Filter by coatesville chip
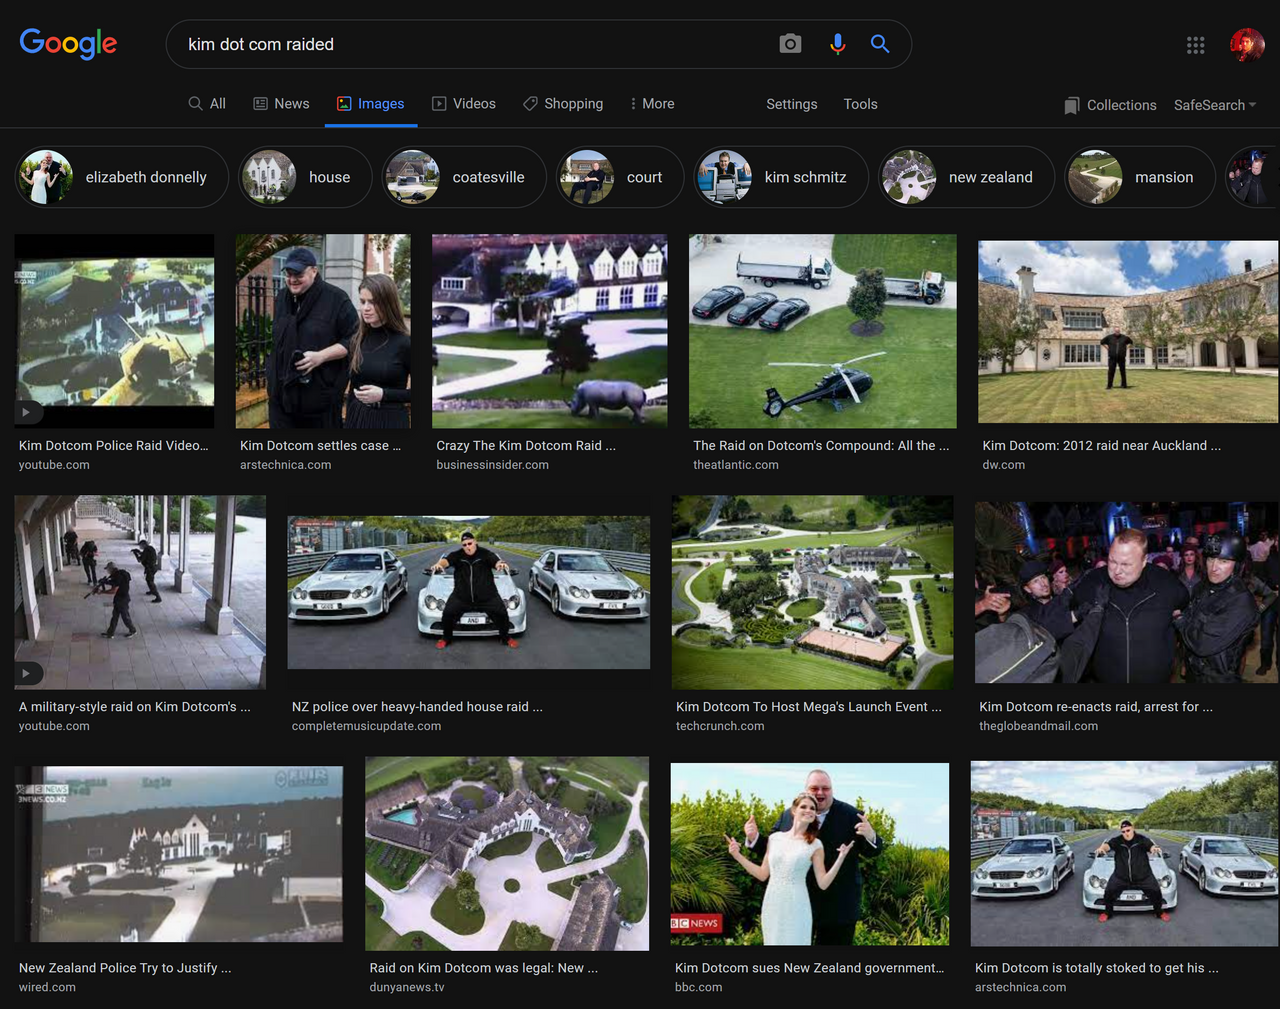Viewport: 1280px width, 1009px height. click(x=463, y=177)
